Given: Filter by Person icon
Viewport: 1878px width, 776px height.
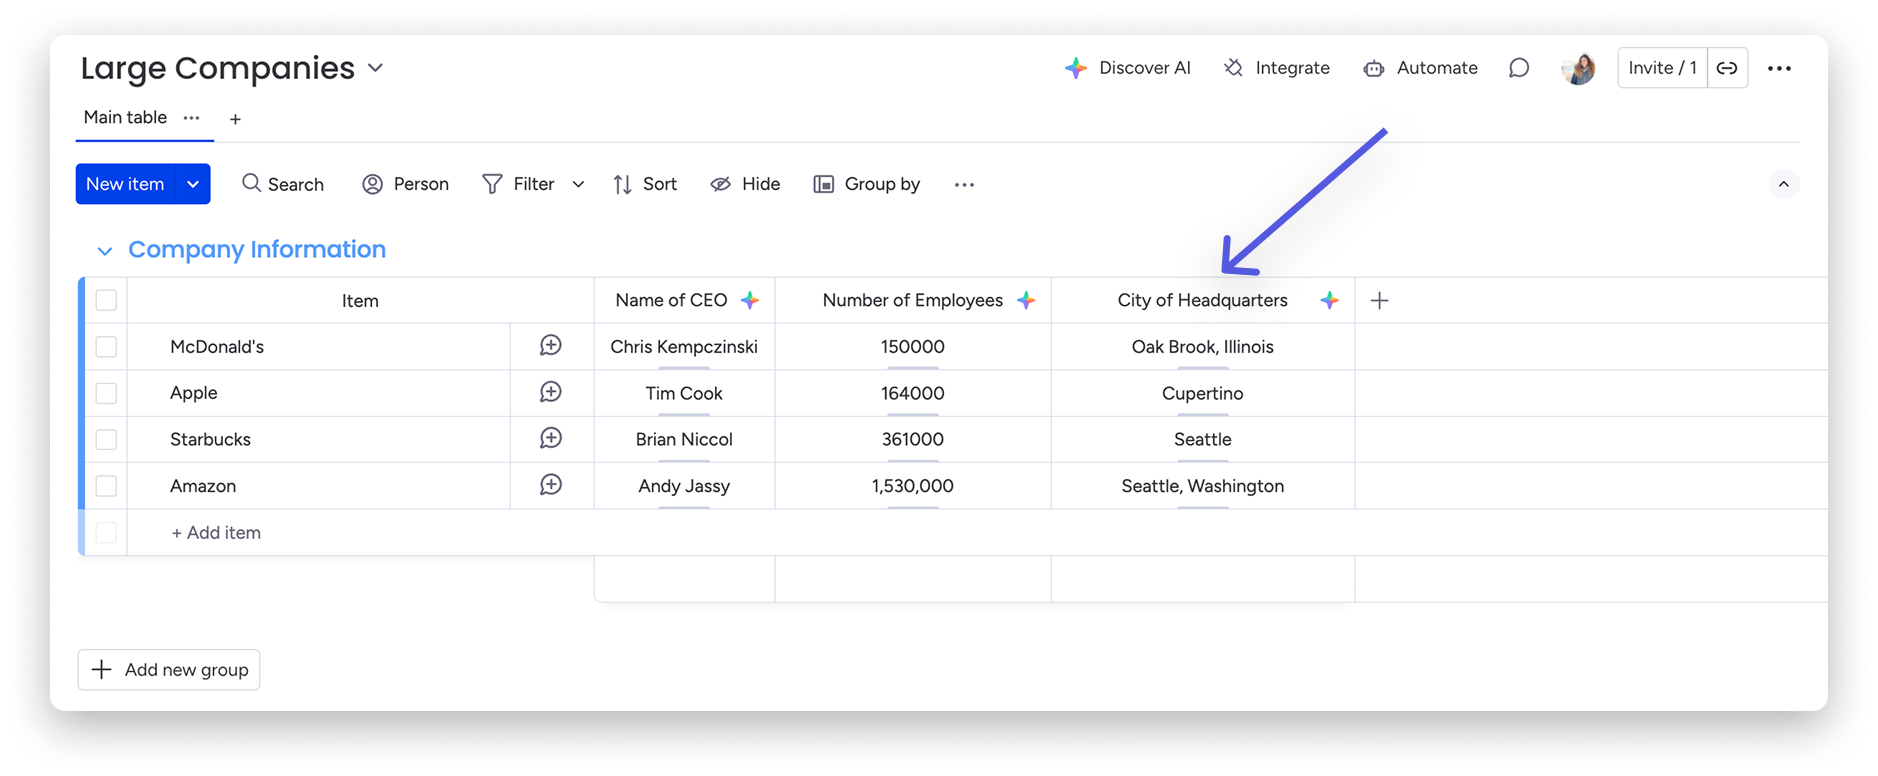Looking at the screenshot, I should click(372, 184).
